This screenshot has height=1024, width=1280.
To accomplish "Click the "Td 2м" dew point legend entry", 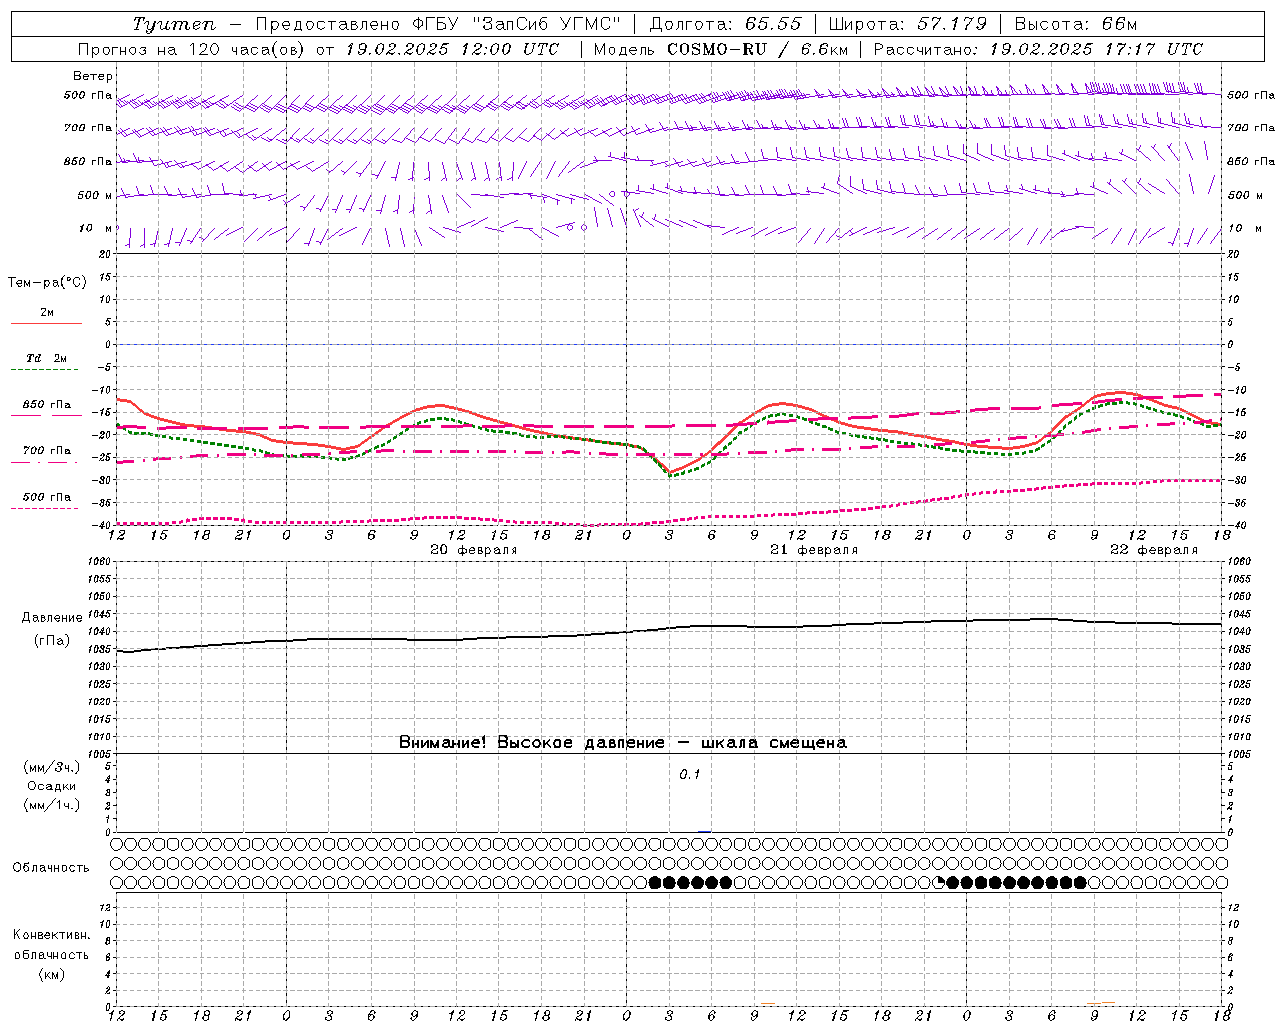I will point(46,363).
